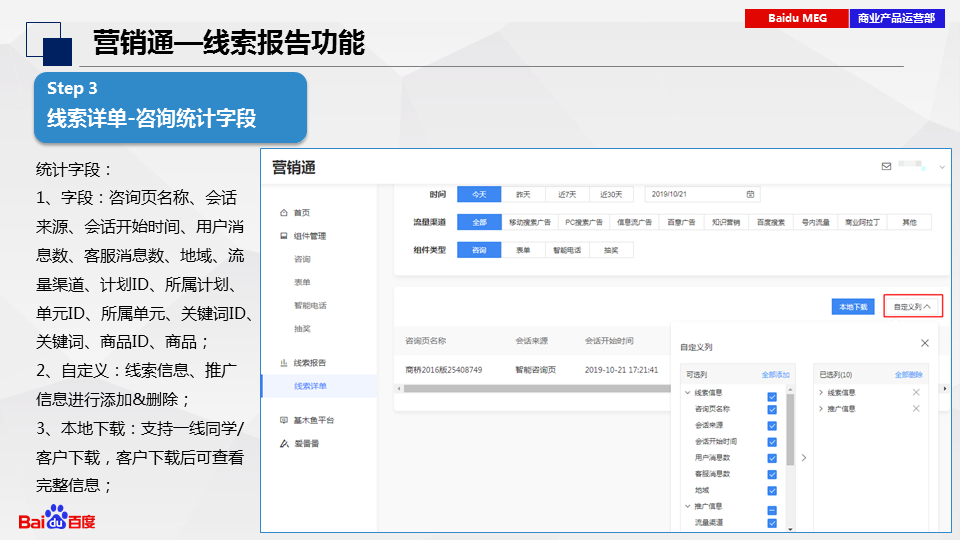
Task: Open 咨询 in the sidebar menu
Action: pyautogui.click(x=302, y=259)
